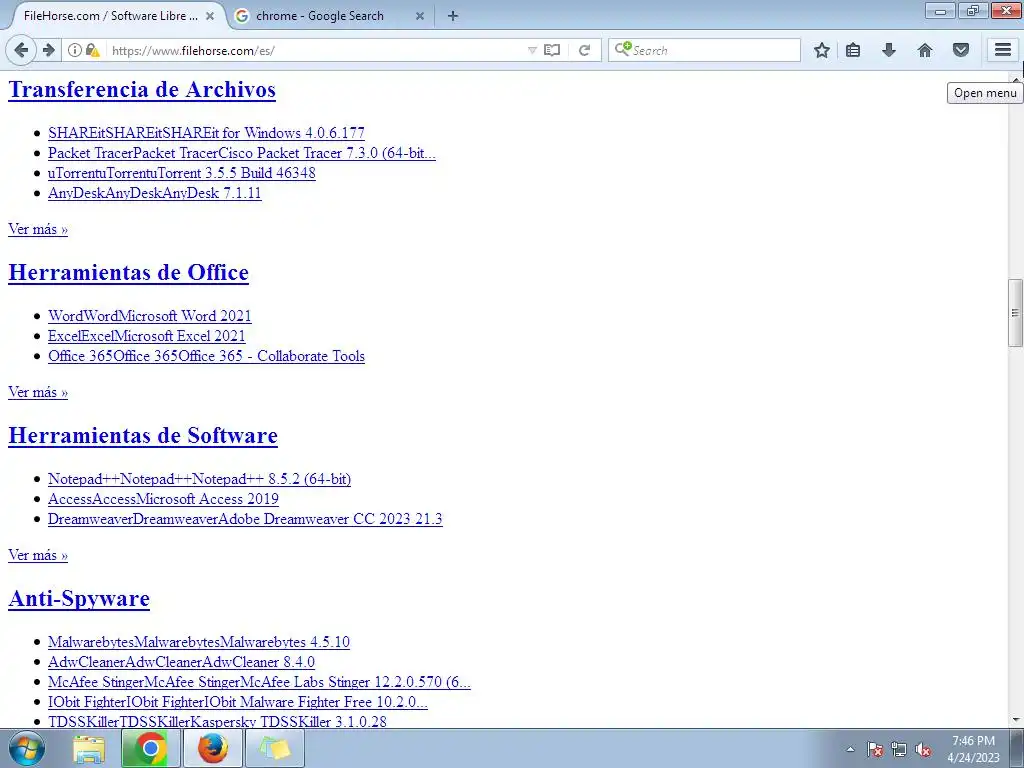Viewport: 1024px width, 768px height.
Task: Open Adobe Dreamweaver CC 2023 link
Action: click(x=245, y=519)
